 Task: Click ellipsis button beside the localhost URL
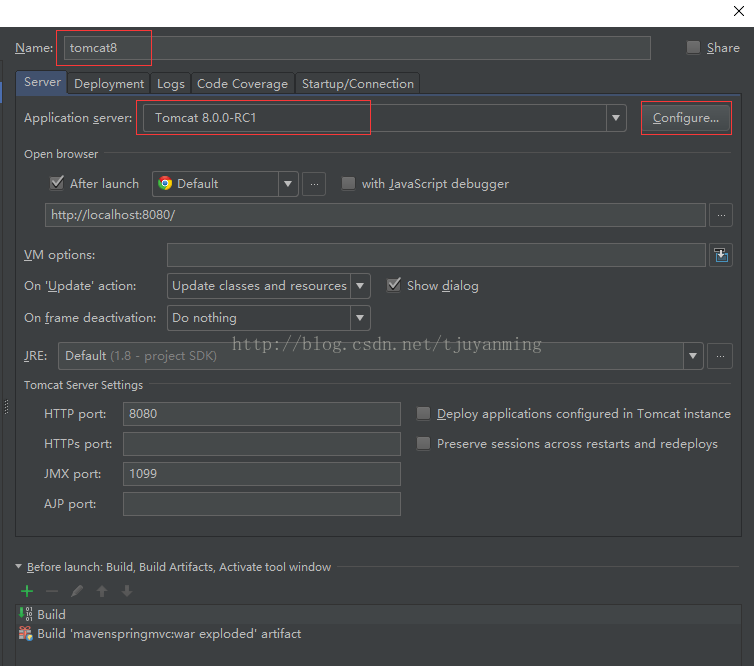[x=721, y=215]
